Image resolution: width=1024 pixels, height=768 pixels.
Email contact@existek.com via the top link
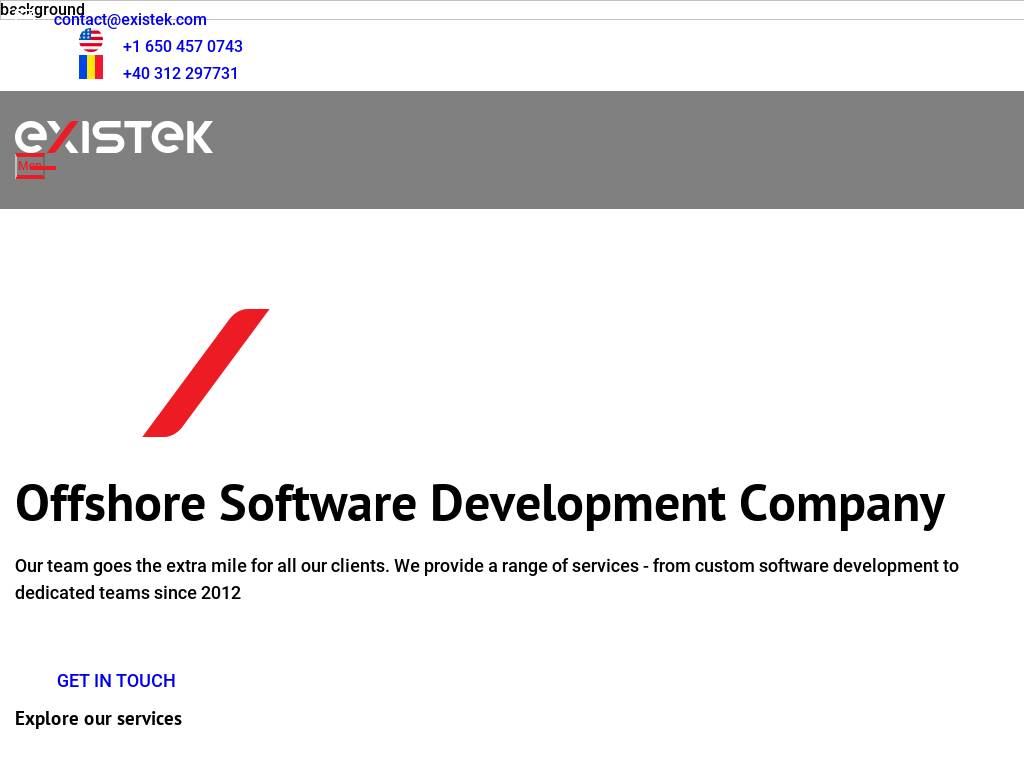click(x=130, y=20)
